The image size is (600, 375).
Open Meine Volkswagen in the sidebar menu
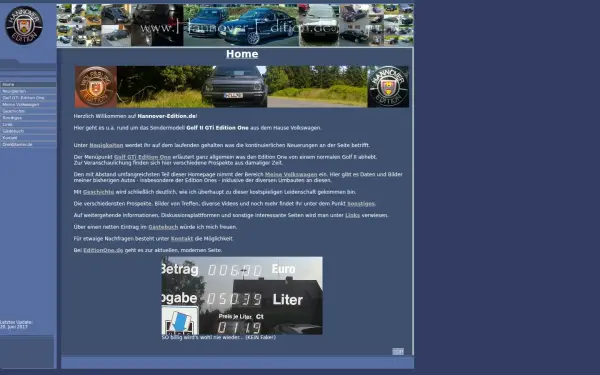(28, 104)
